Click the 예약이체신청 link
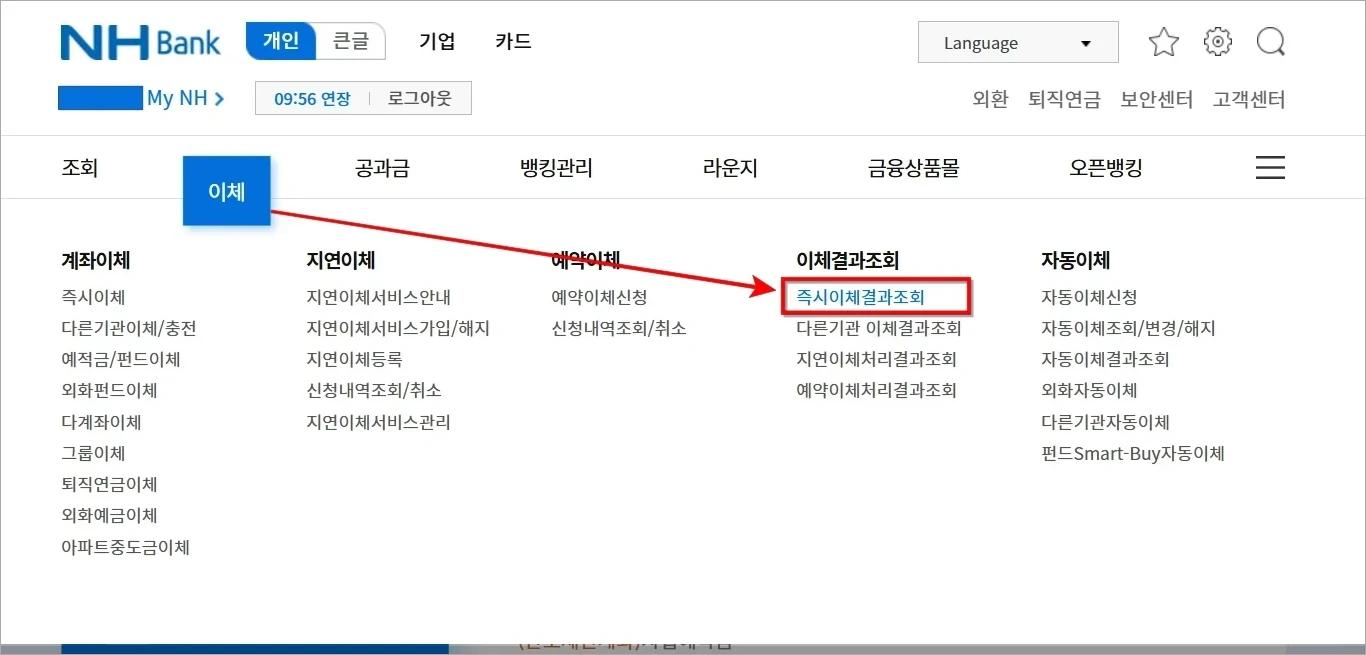The height and width of the screenshot is (655, 1366). tap(602, 296)
